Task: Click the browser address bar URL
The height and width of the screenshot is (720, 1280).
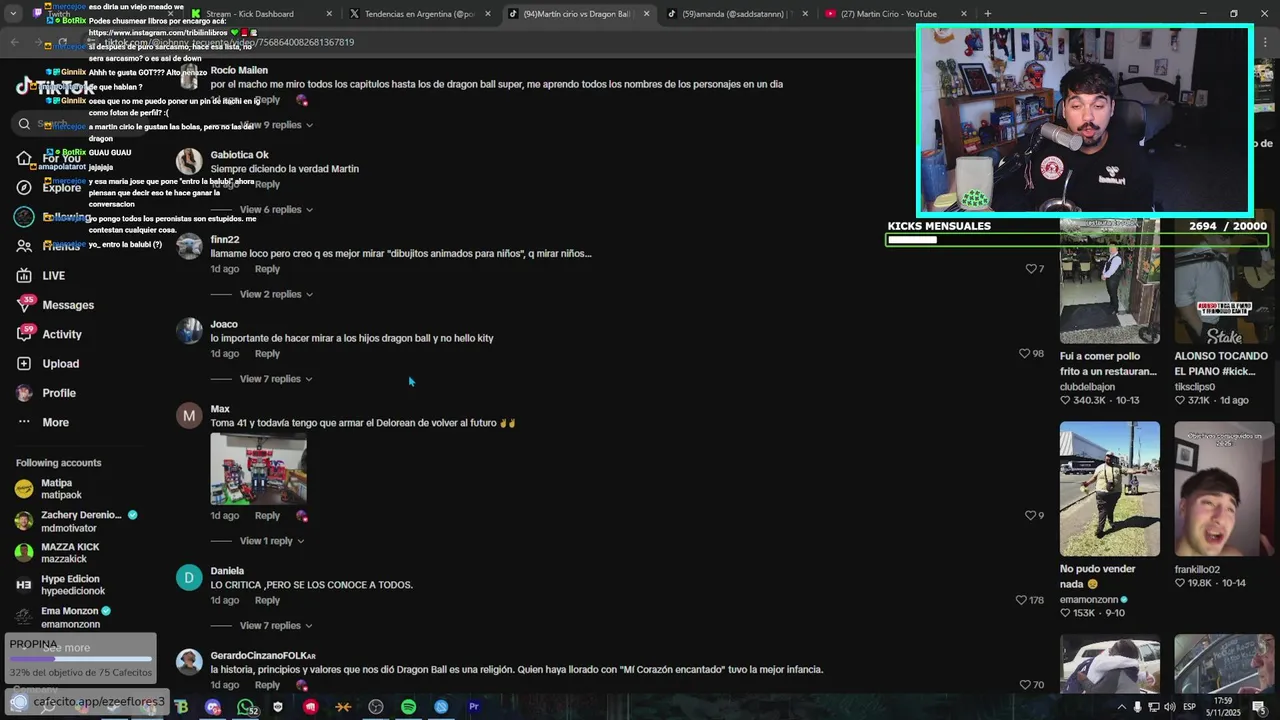Action: tap(229, 43)
